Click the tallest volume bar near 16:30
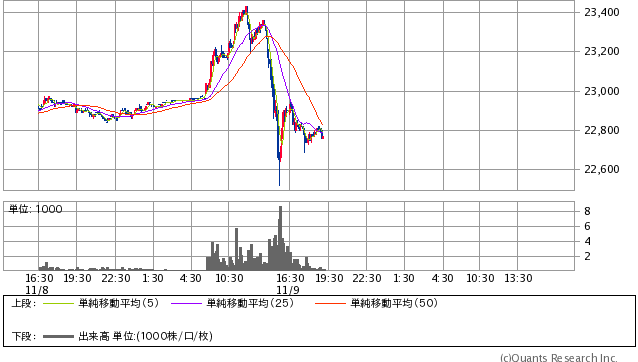Image resolution: width=638 pixels, height=362 pixels. click(x=280, y=238)
